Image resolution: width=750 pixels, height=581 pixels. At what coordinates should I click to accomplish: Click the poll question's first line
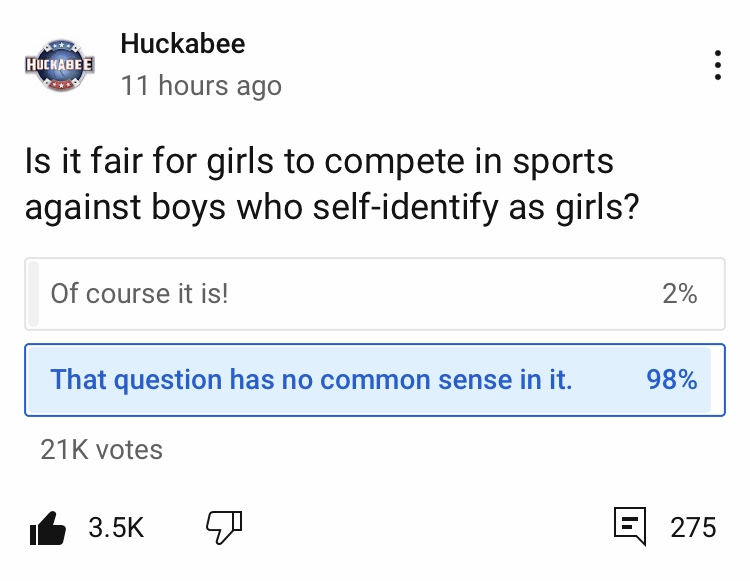[x=319, y=163]
